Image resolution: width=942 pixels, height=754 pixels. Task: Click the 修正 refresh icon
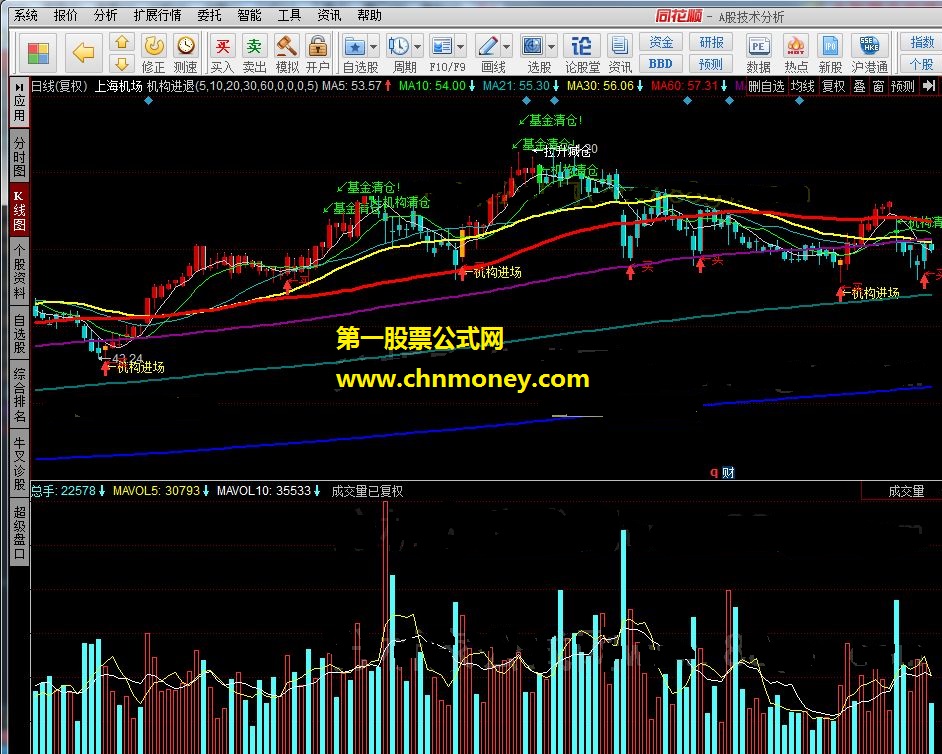tap(154, 46)
